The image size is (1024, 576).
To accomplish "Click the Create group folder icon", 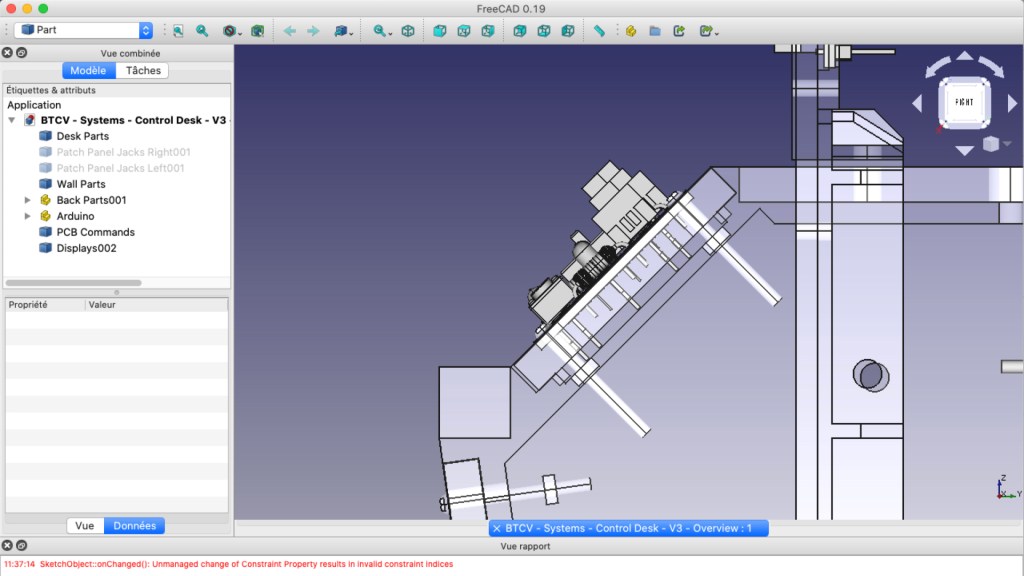I will point(655,31).
